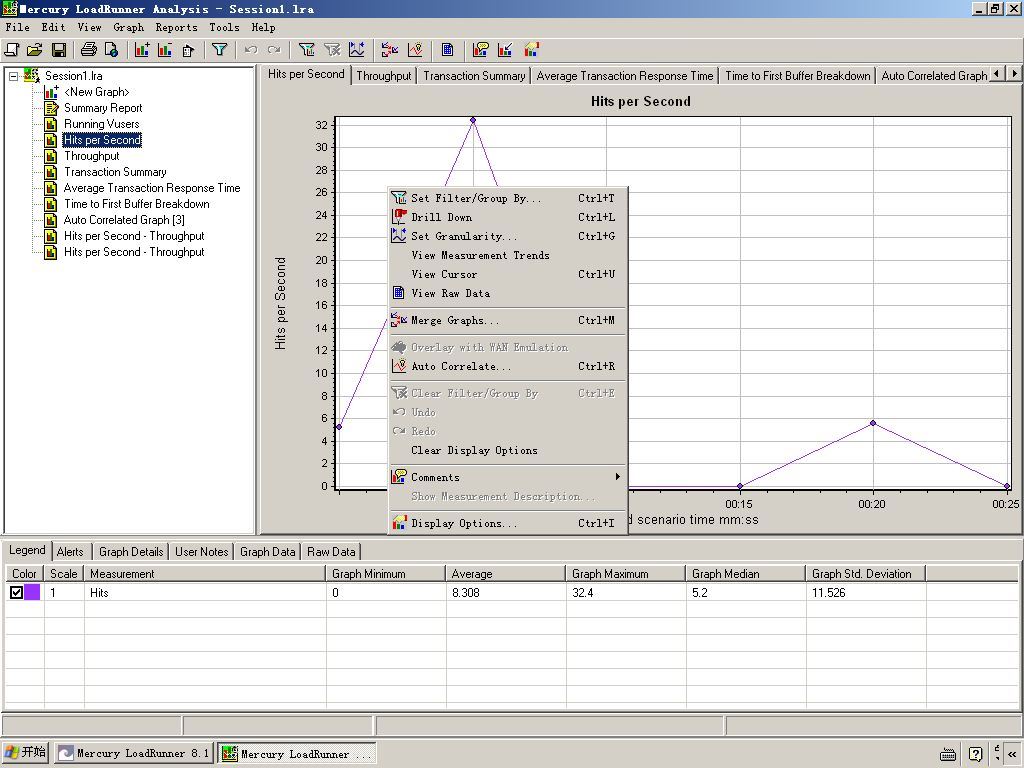The width and height of the screenshot is (1024, 768).
Task: Switch to Mercury LoadRunner 8.1 taskbar window
Action: tap(134, 754)
